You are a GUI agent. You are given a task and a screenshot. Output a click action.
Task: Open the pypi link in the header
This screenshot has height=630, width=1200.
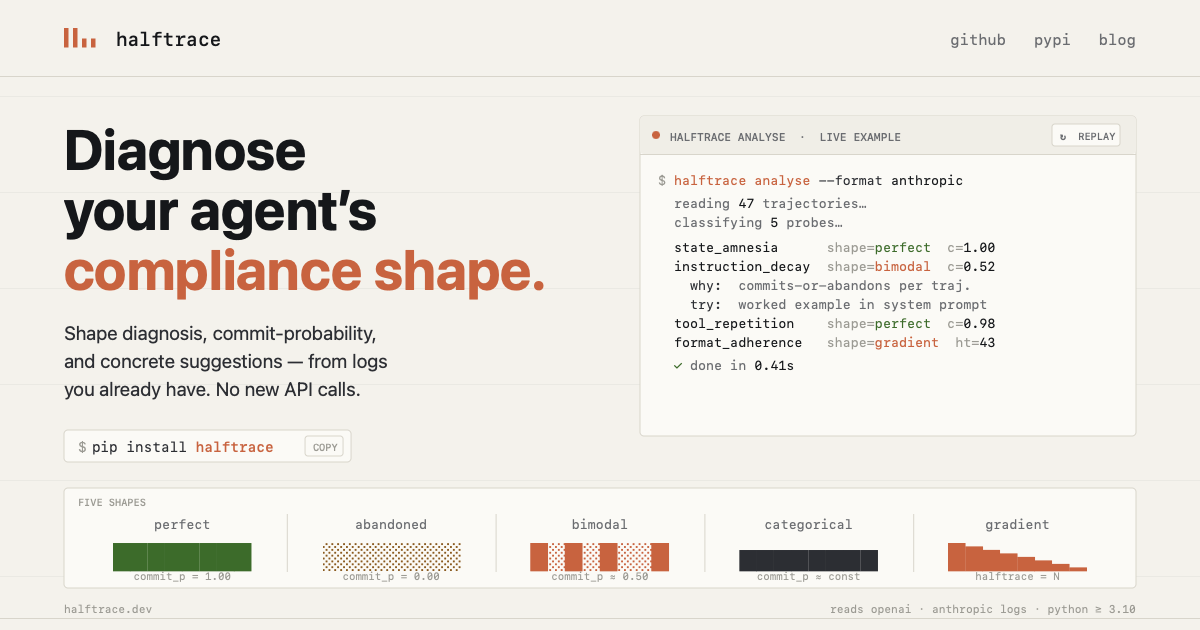(x=1052, y=40)
